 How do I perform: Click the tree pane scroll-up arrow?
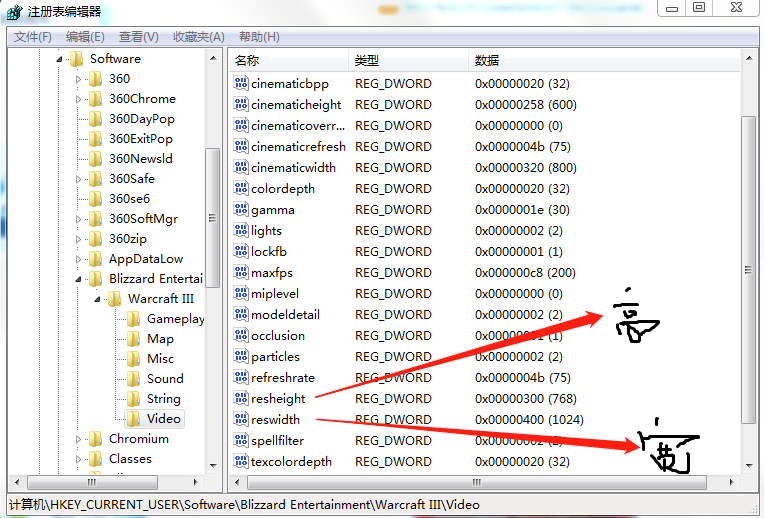point(213,58)
